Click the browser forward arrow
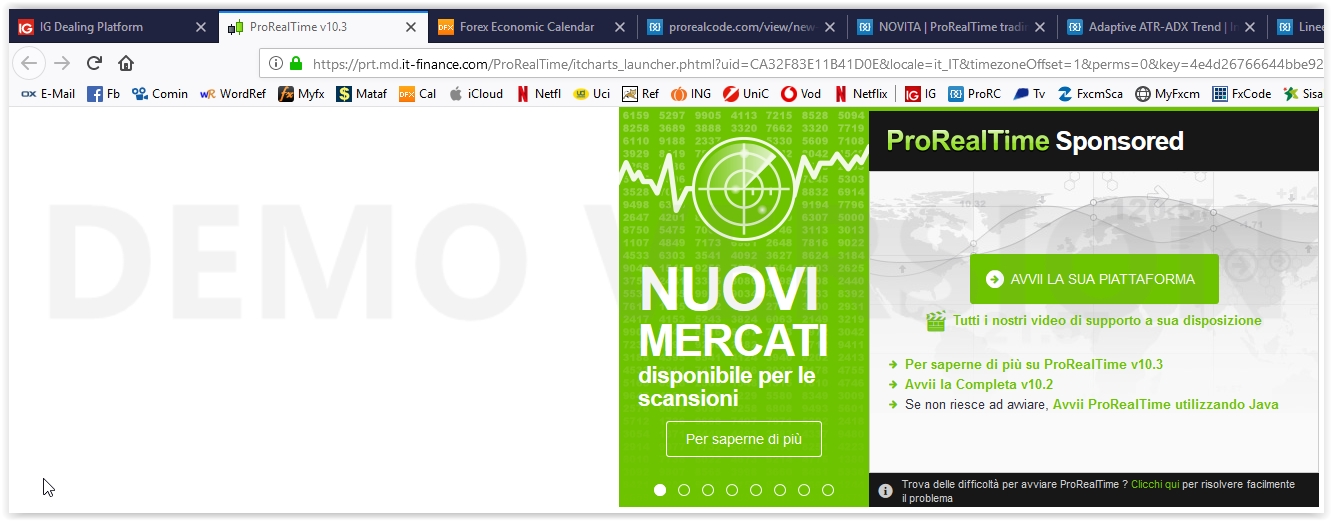The width and height of the screenshot is (1332, 521). click(x=62, y=63)
